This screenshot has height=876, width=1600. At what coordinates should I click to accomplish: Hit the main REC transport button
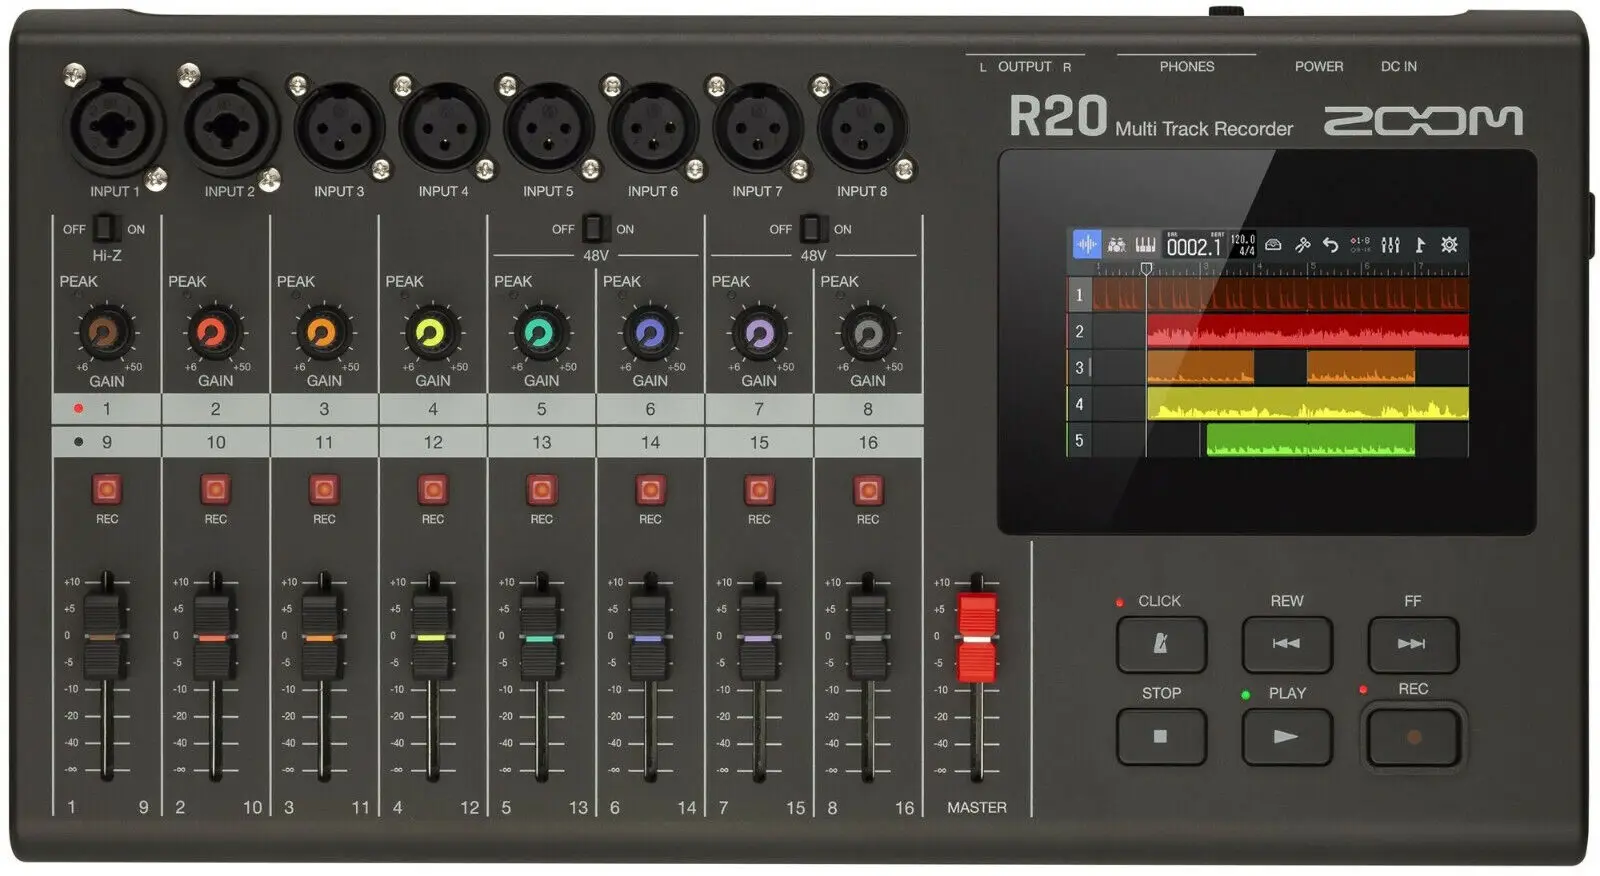coord(1413,737)
